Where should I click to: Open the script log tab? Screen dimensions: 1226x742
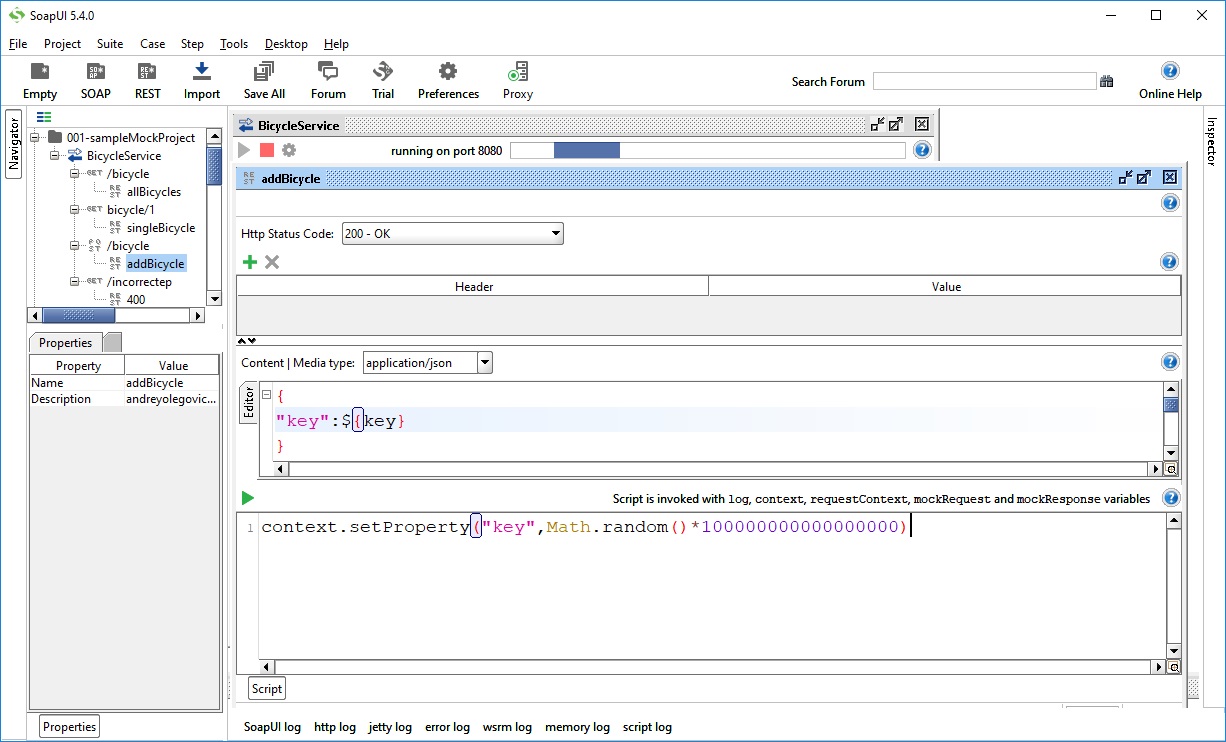coord(647,727)
